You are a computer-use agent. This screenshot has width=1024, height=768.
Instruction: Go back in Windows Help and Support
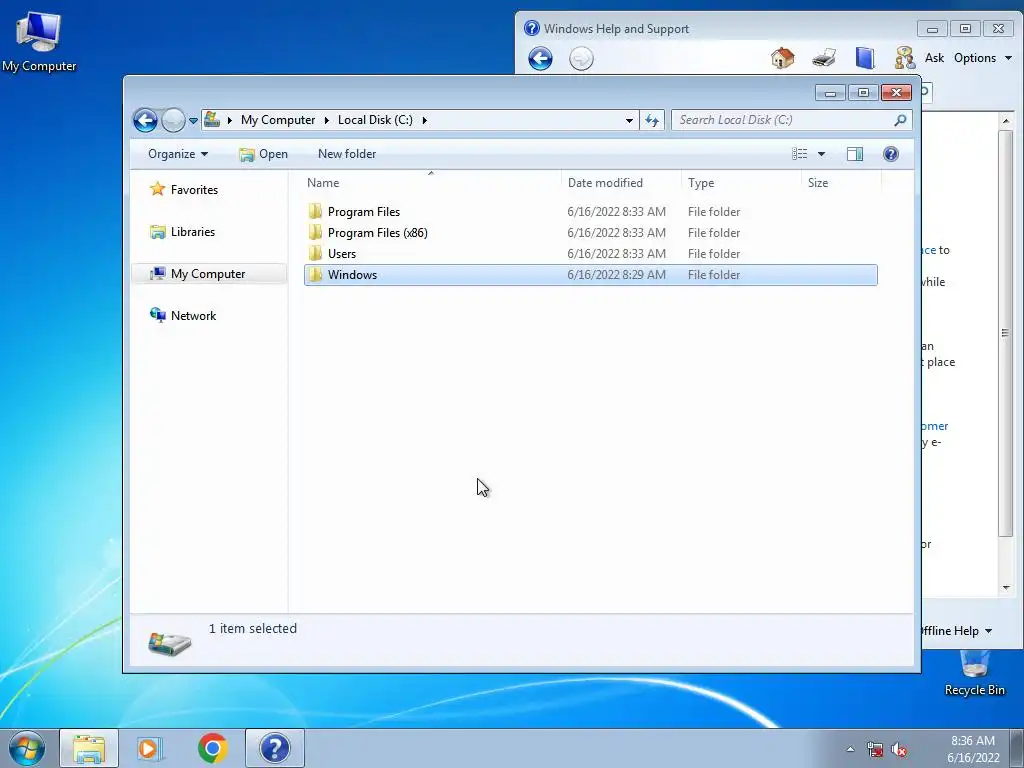point(540,59)
